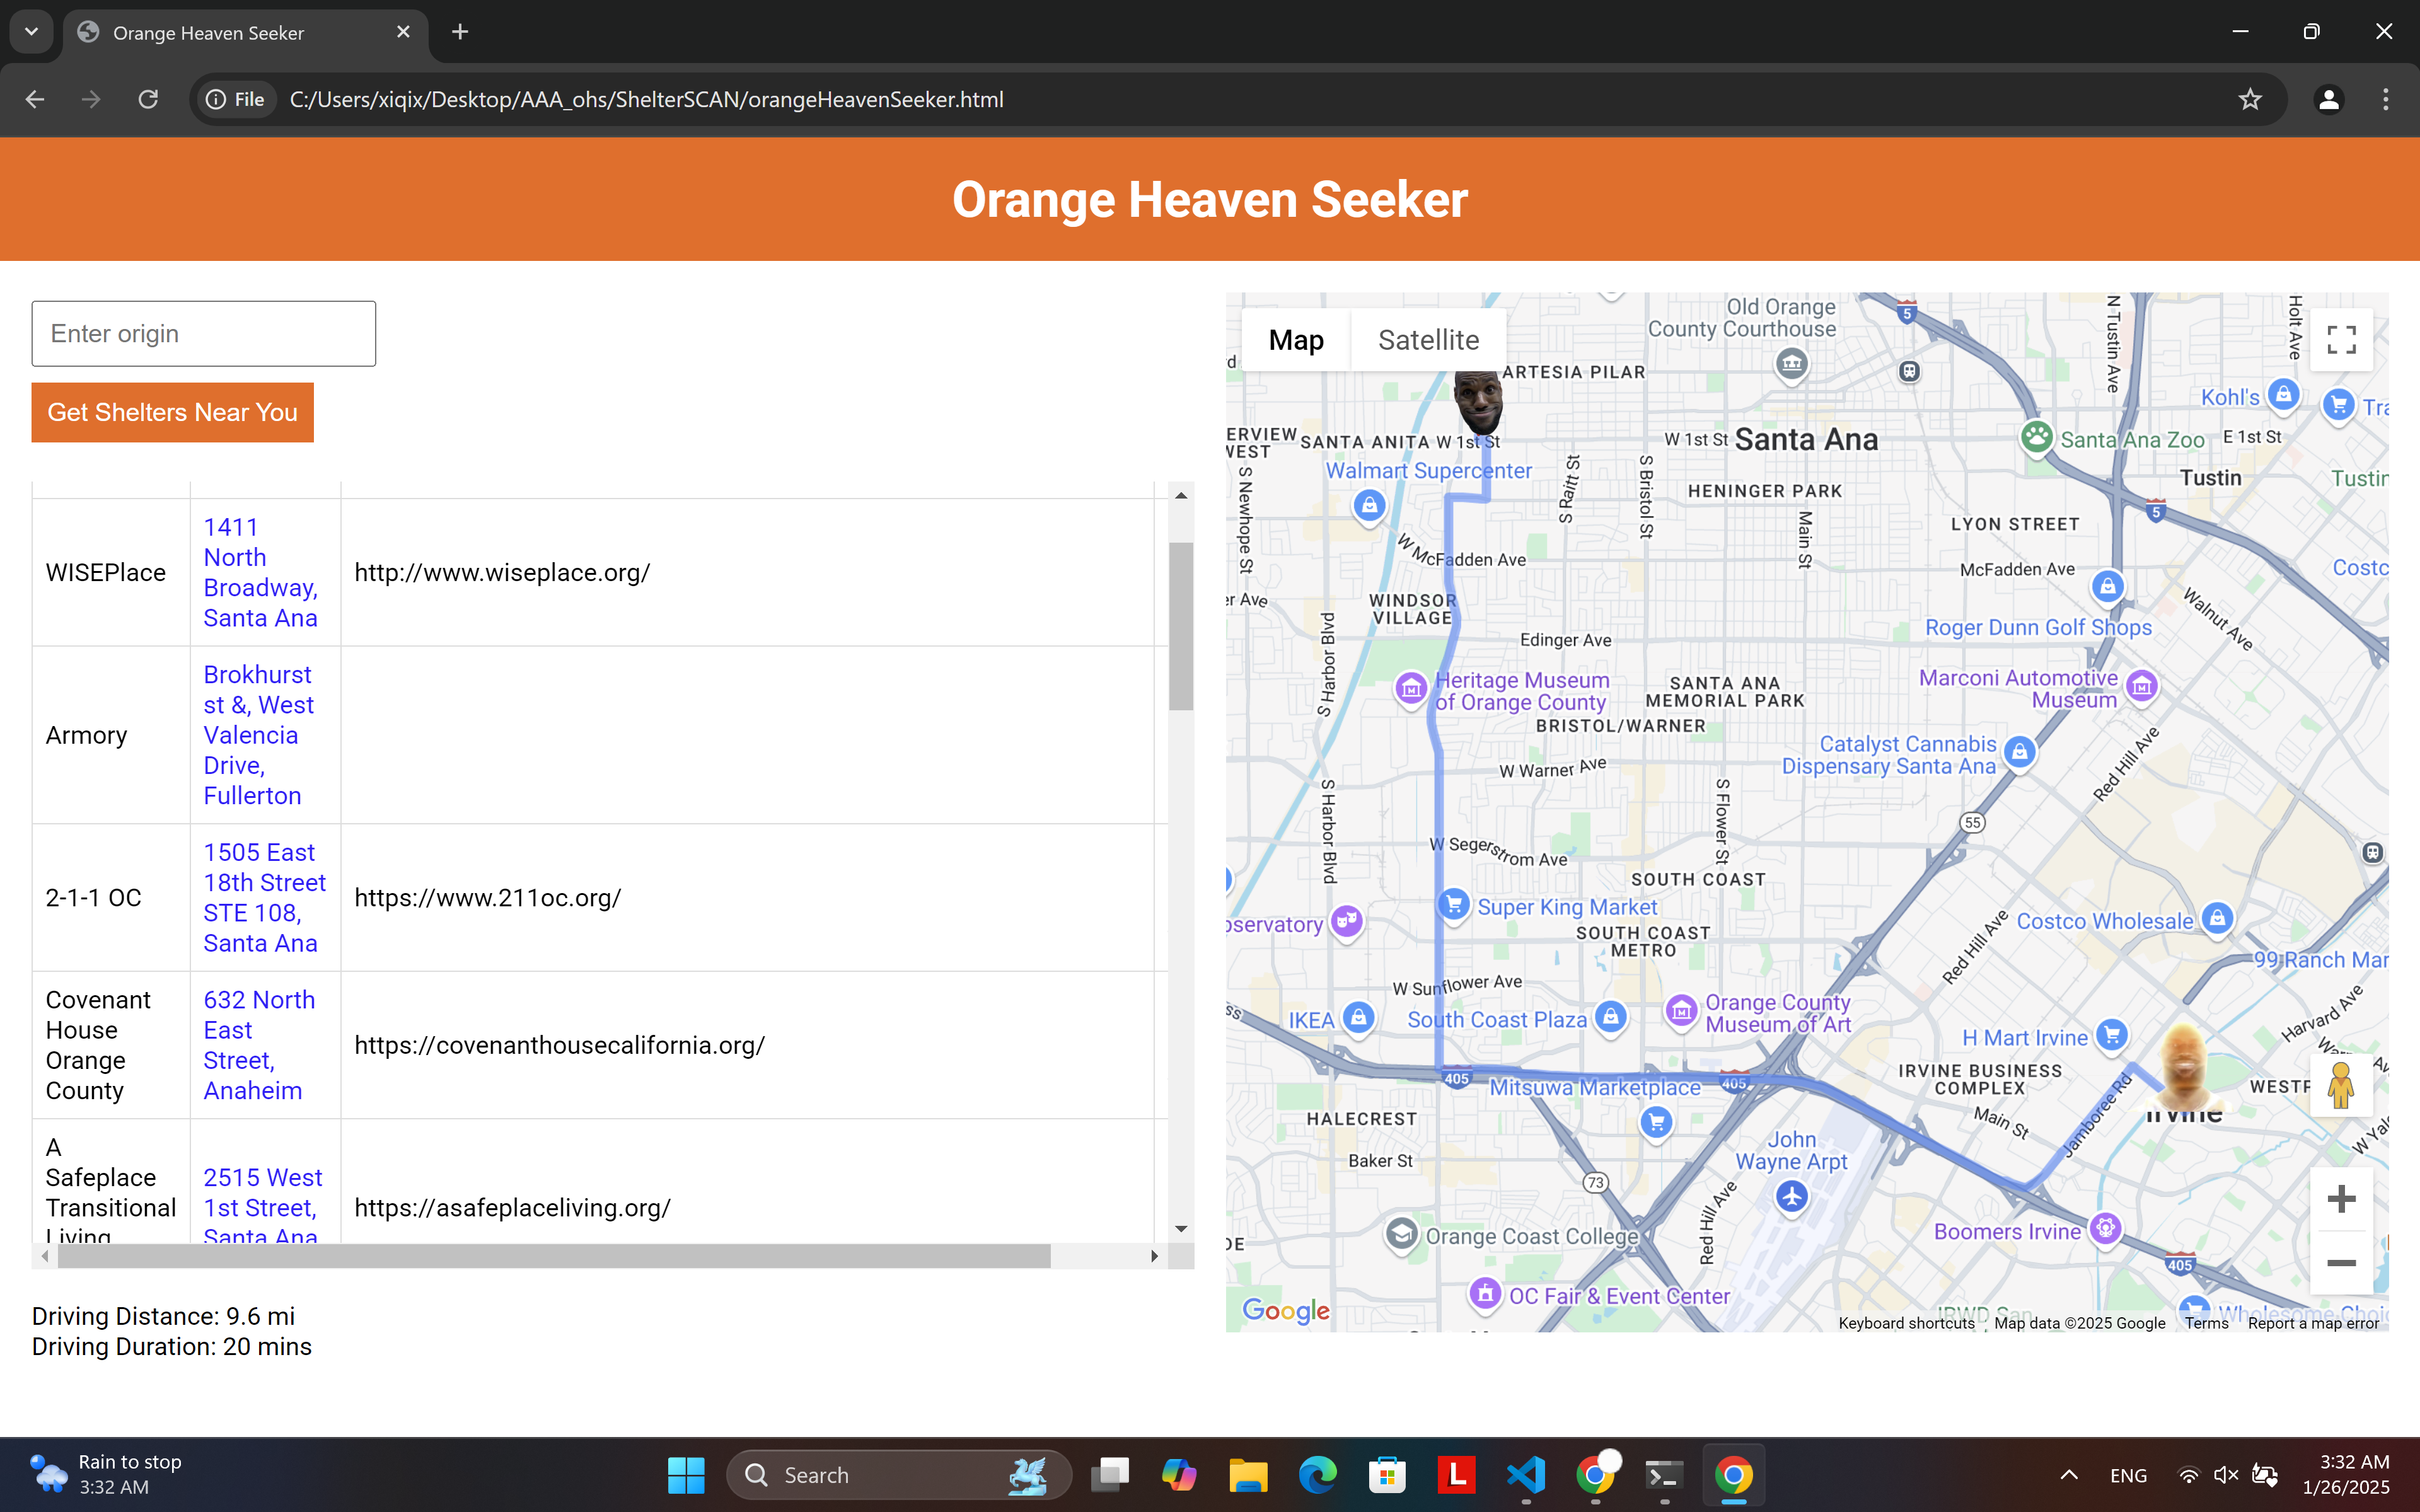Expand the system tray hidden icons
The height and width of the screenshot is (1512, 2420).
(x=2069, y=1475)
